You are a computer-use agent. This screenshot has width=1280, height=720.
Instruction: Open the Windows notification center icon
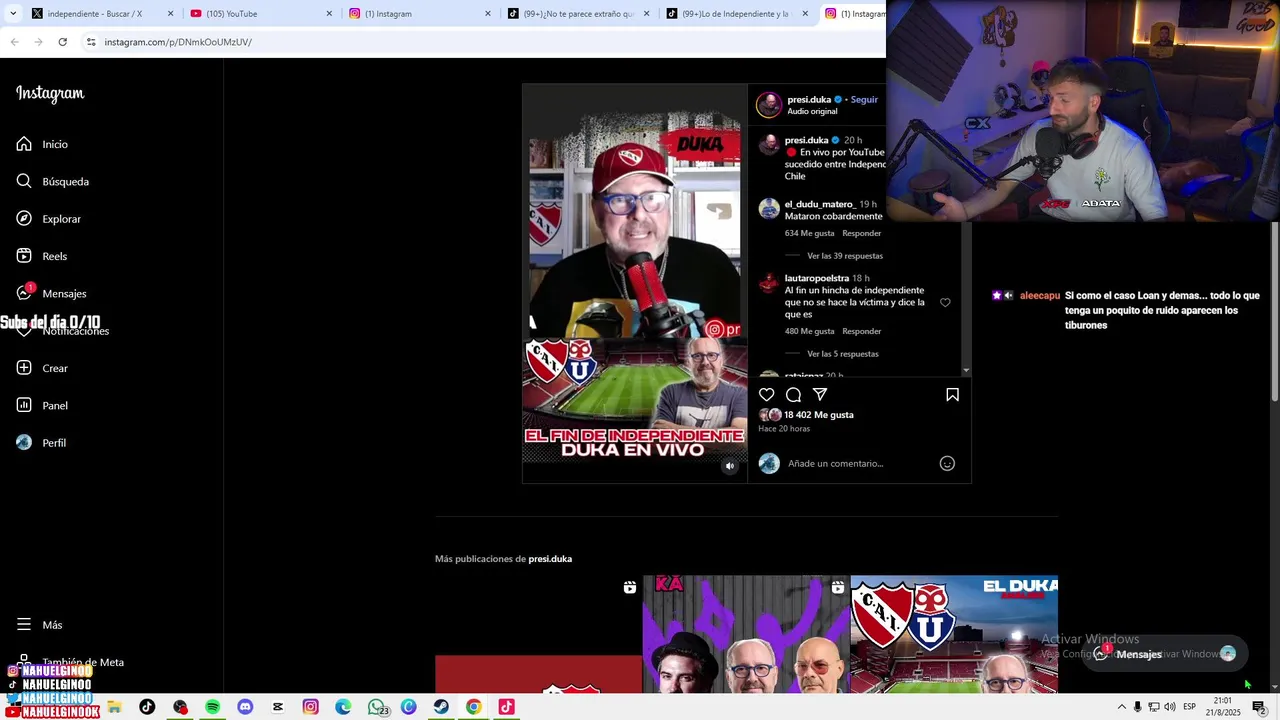(x=1259, y=707)
